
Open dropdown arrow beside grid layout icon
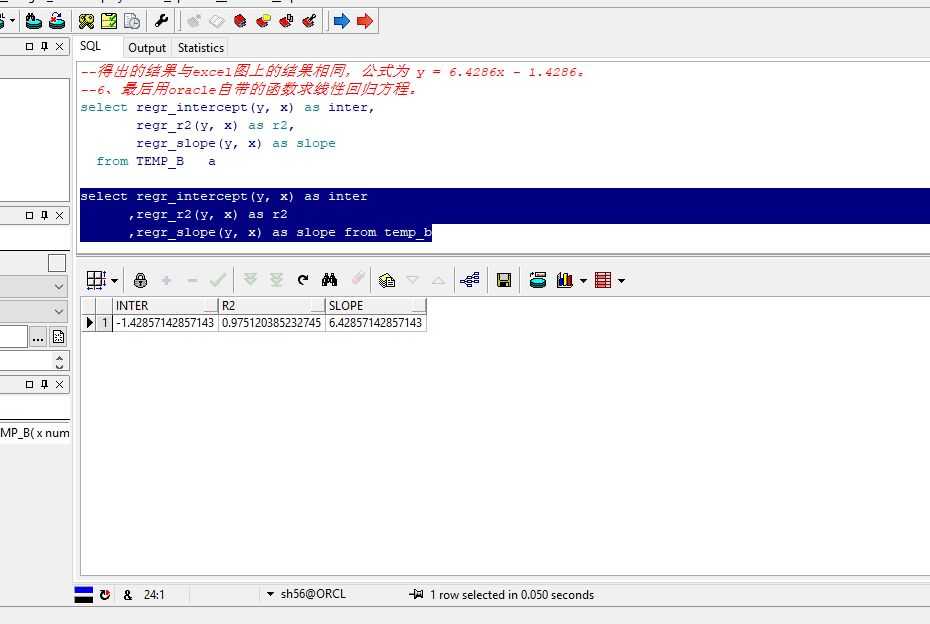point(114,281)
